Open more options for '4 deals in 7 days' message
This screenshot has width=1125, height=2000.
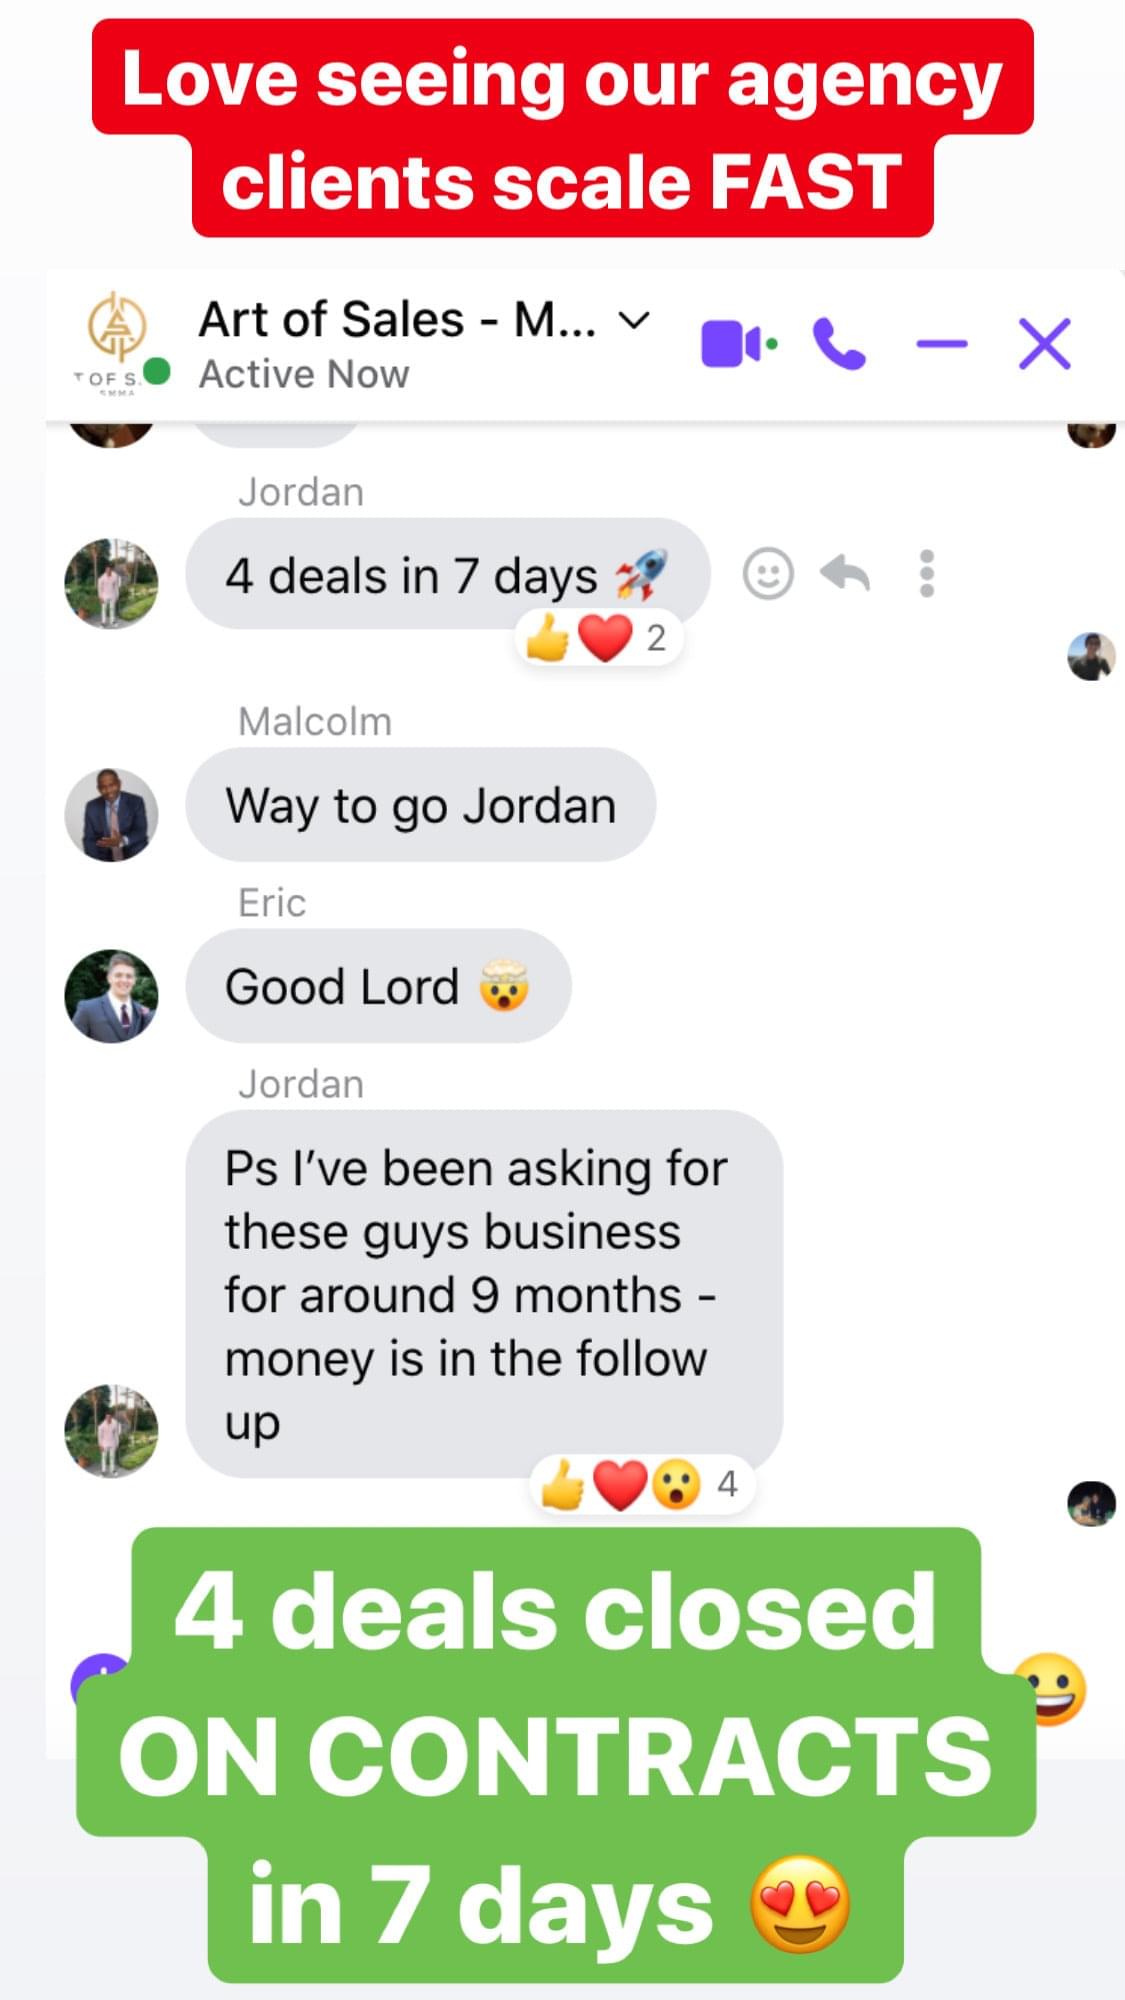pyautogui.click(x=927, y=574)
